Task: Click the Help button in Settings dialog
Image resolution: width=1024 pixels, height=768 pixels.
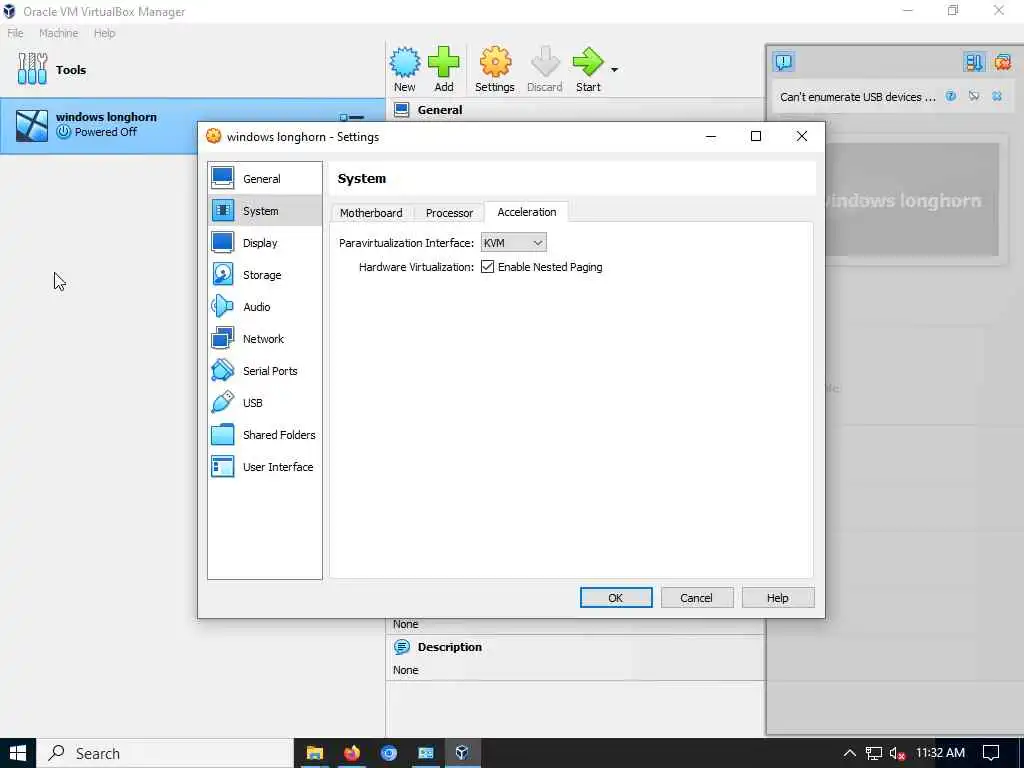Action: coord(778,598)
